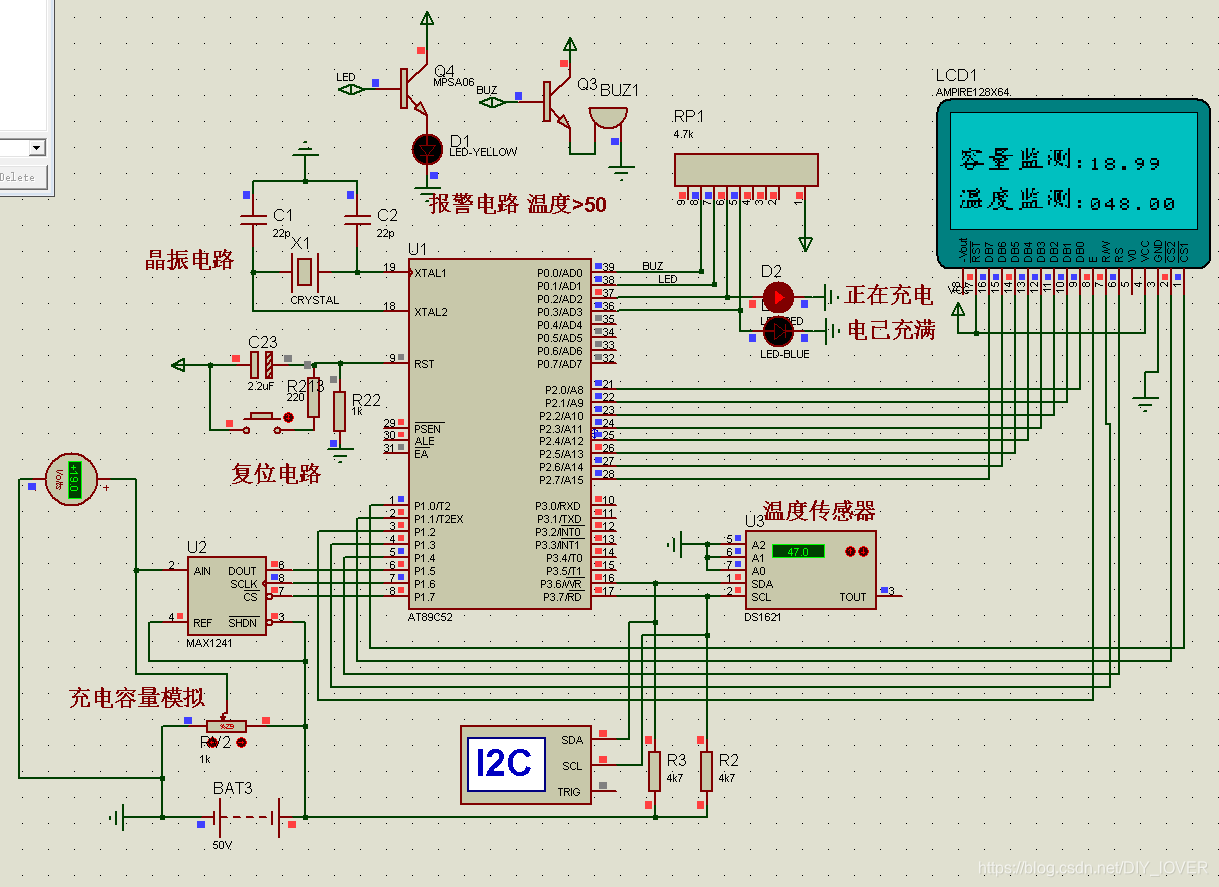Select the U1 AT89C52 microcontroller
The height and width of the screenshot is (887, 1219).
[x=499, y=433]
